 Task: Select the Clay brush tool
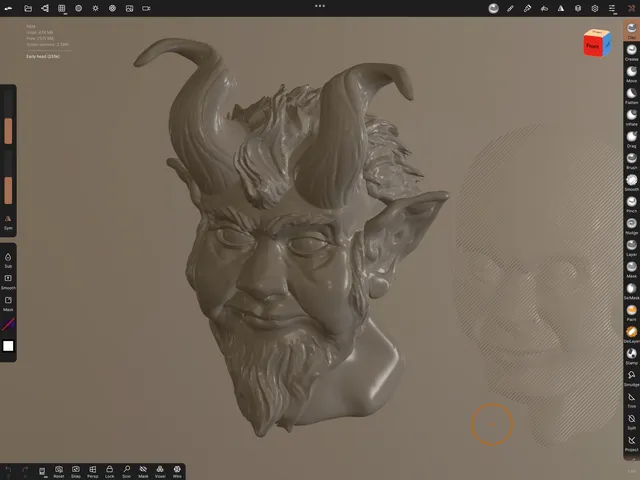[x=631, y=30]
